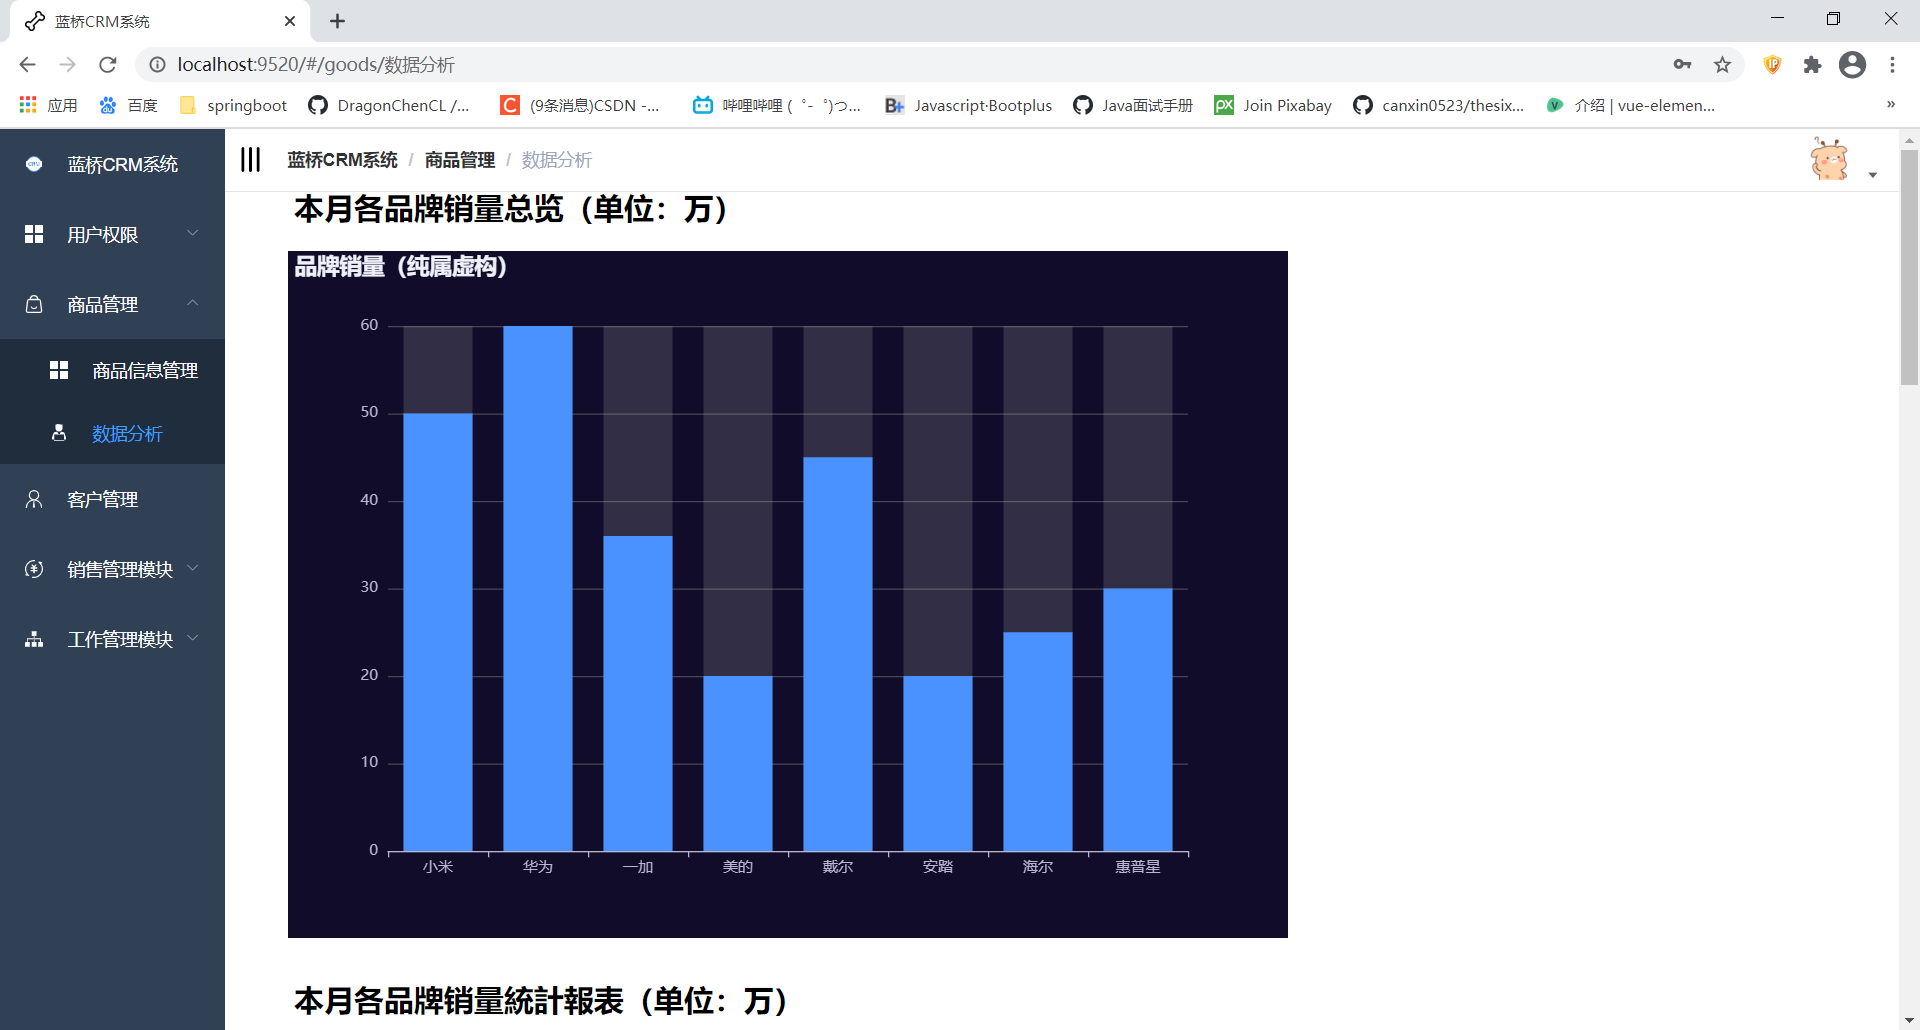Viewport: 1920px width, 1030px height.
Task: Click the browser forward arrow
Action: coord(67,64)
